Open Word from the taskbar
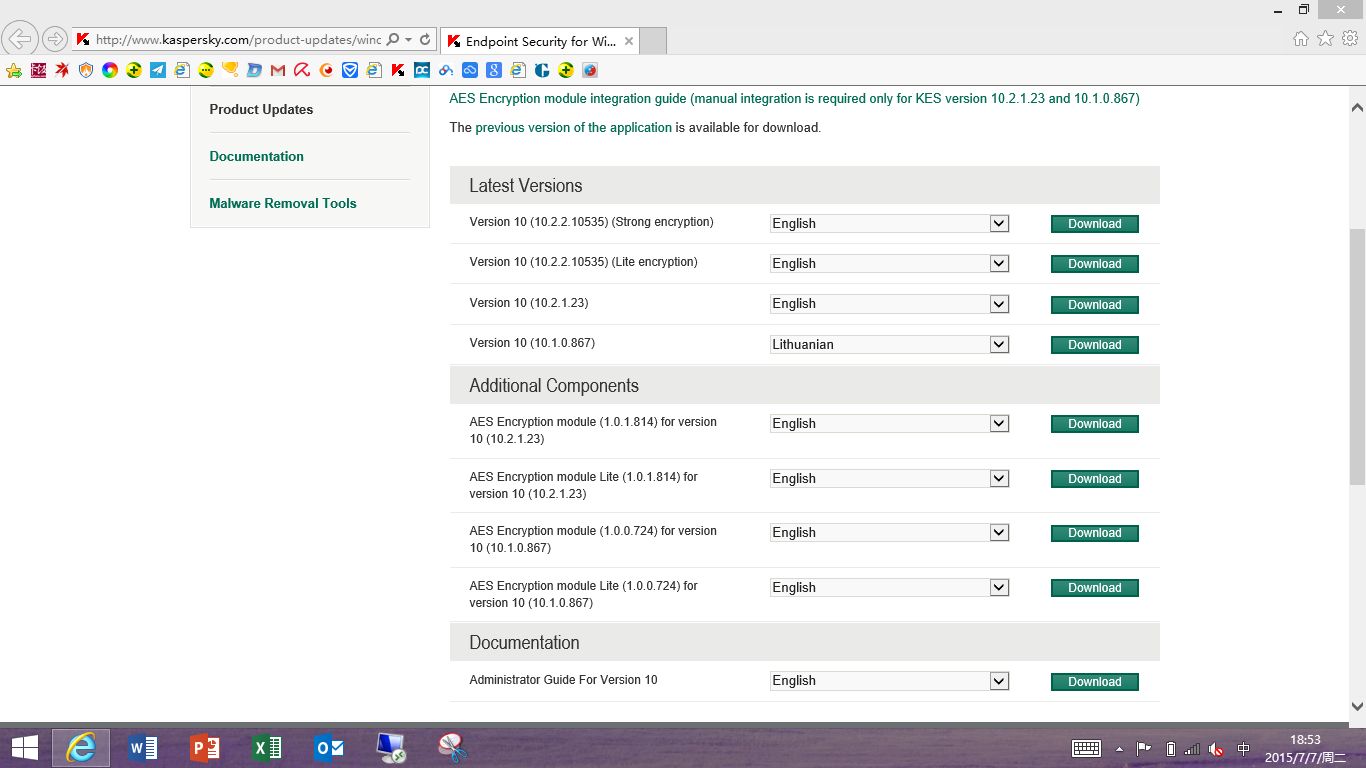The image size is (1366, 768). (x=143, y=747)
